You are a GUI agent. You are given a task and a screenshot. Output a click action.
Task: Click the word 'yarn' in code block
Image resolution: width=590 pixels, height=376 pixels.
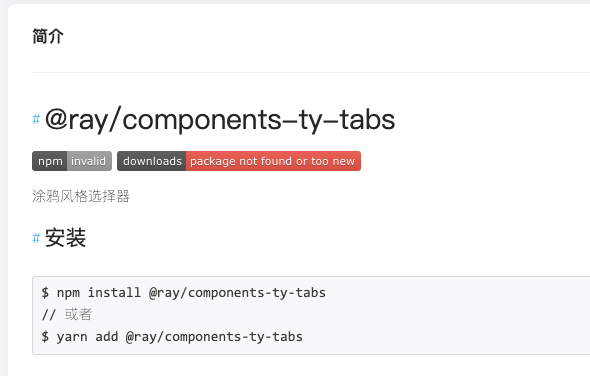point(72,337)
